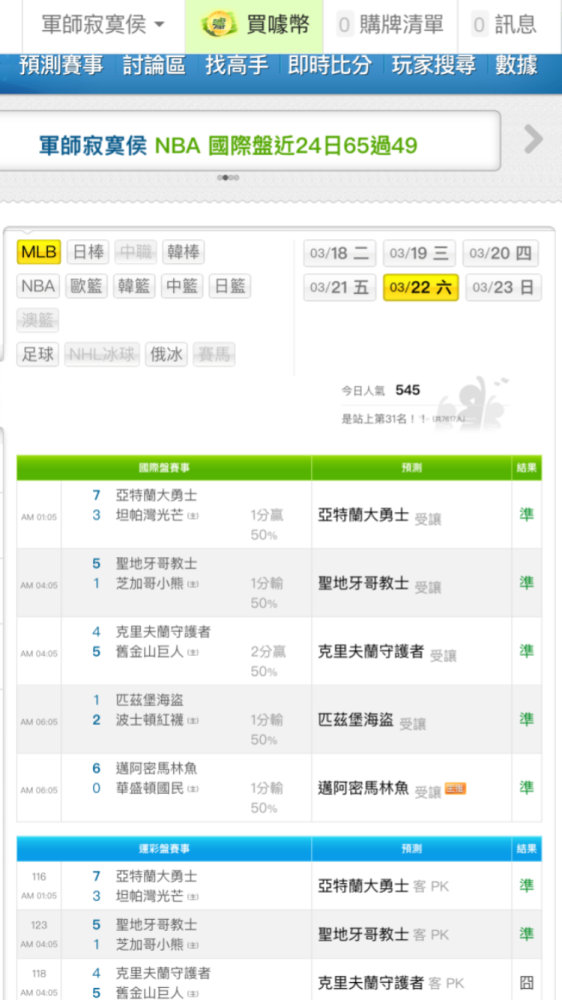Click the banner carousel pagination dots

point(228,177)
